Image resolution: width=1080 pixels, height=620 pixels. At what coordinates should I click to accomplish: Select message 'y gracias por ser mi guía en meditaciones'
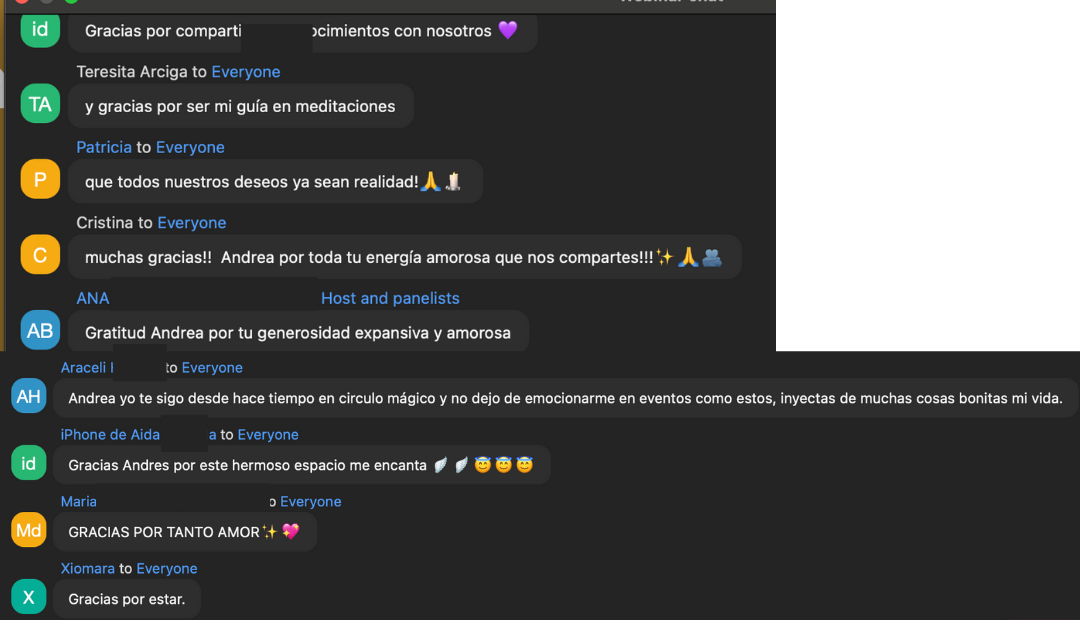(240, 106)
